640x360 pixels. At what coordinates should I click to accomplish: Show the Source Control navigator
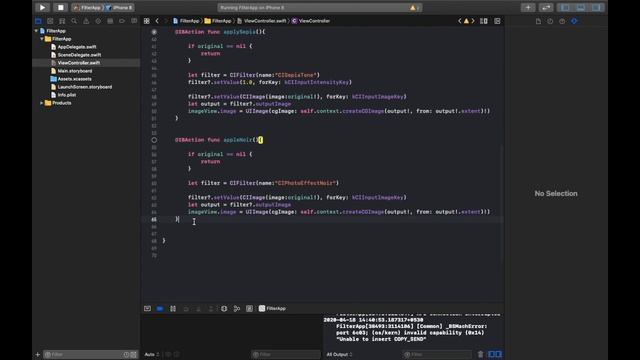(50, 21)
